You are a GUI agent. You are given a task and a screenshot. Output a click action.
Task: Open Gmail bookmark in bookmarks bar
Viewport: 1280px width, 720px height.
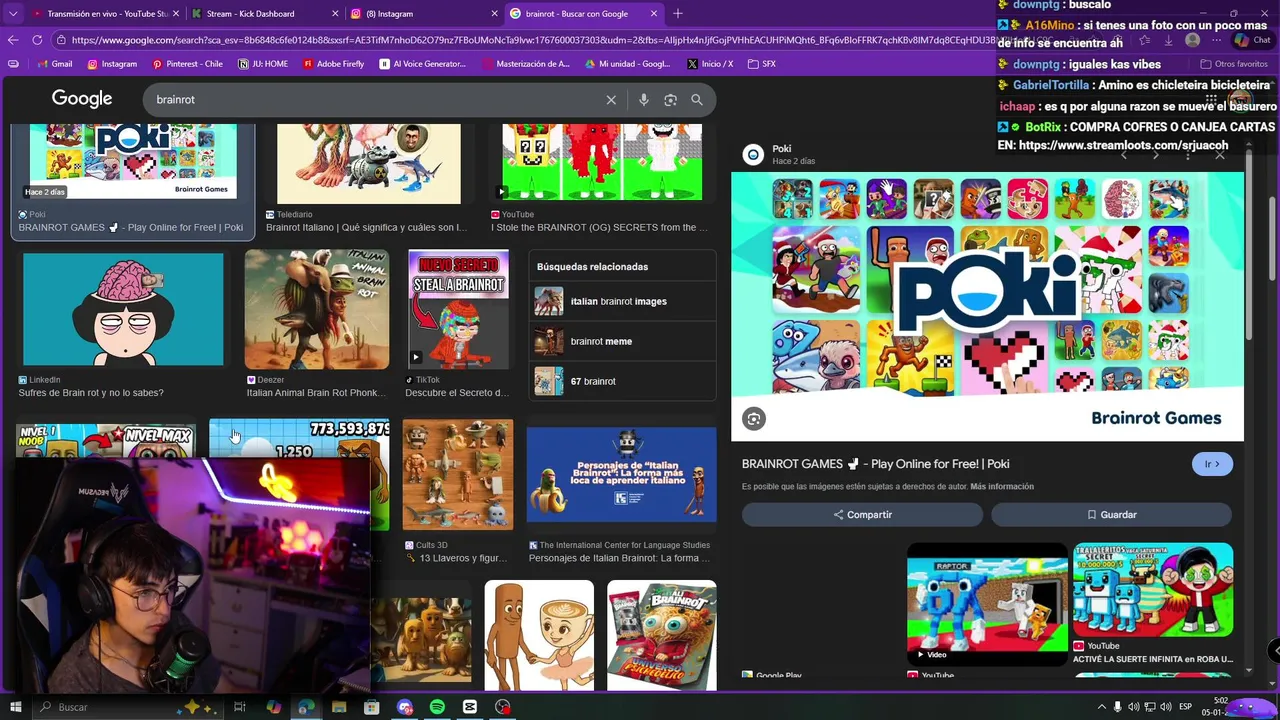point(55,64)
